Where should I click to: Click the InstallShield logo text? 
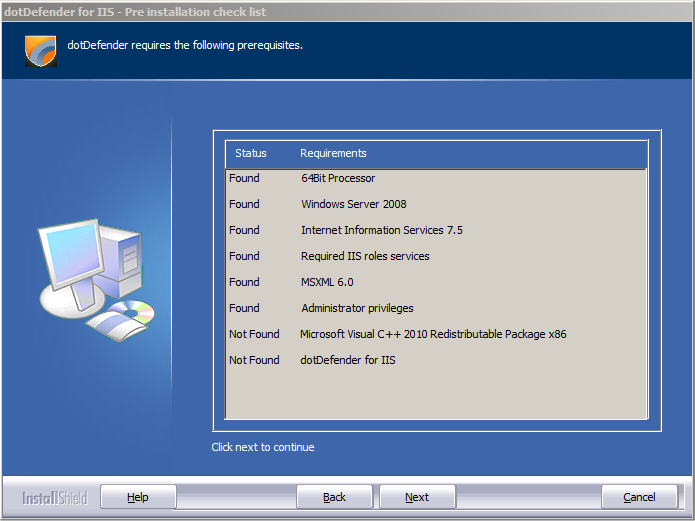click(55, 498)
